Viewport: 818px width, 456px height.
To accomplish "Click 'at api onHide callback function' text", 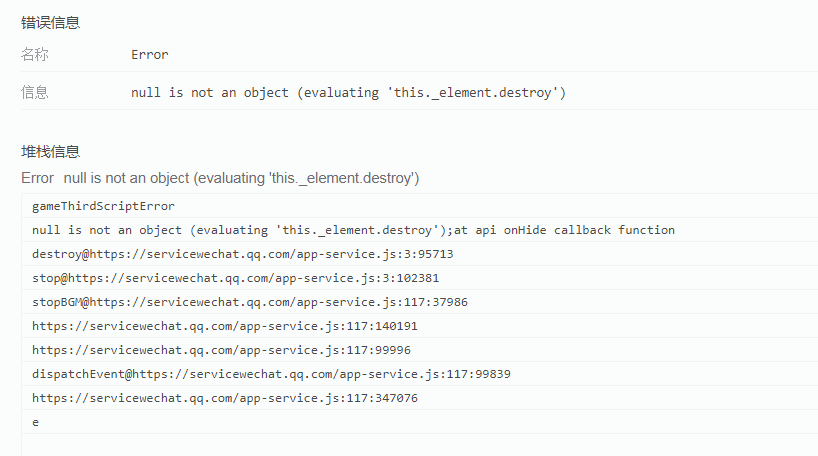I will [x=565, y=230].
